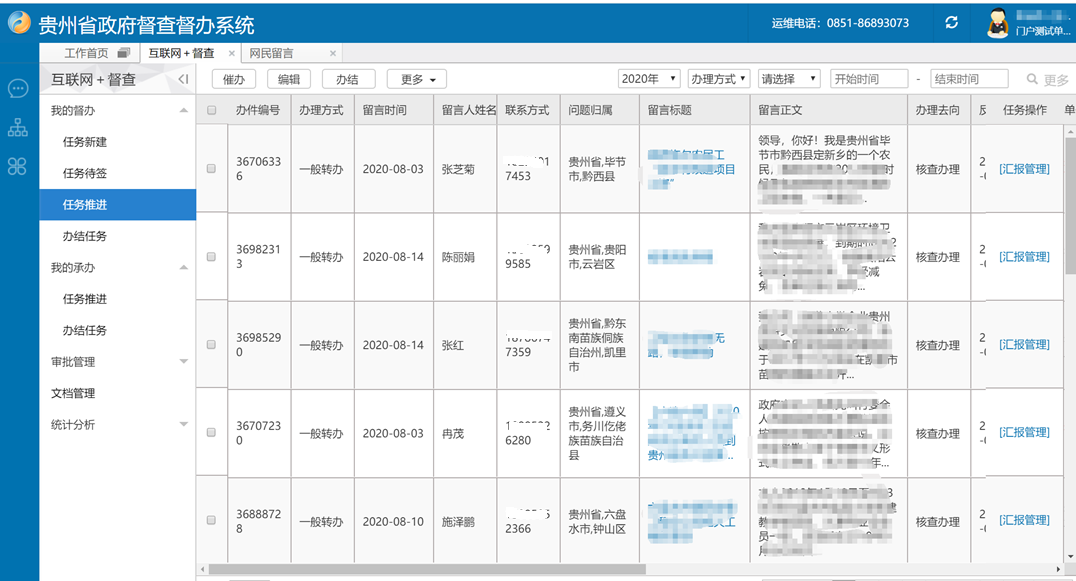Open the message bubble sidebar icon

pos(18,88)
